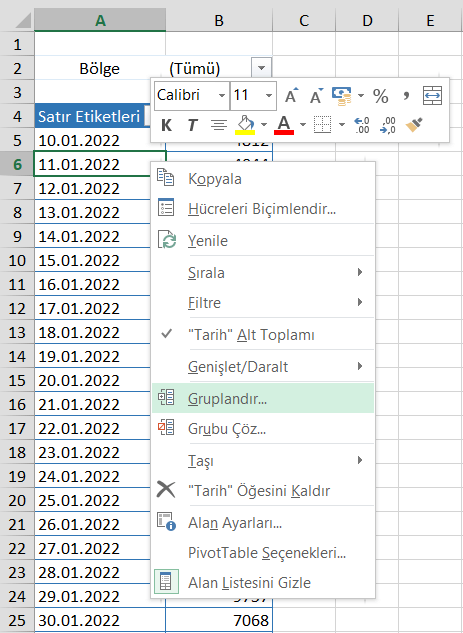This screenshot has width=463, height=633.
Task: Expand the Taşı submenu arrow
Action: (x=360, y=460)
